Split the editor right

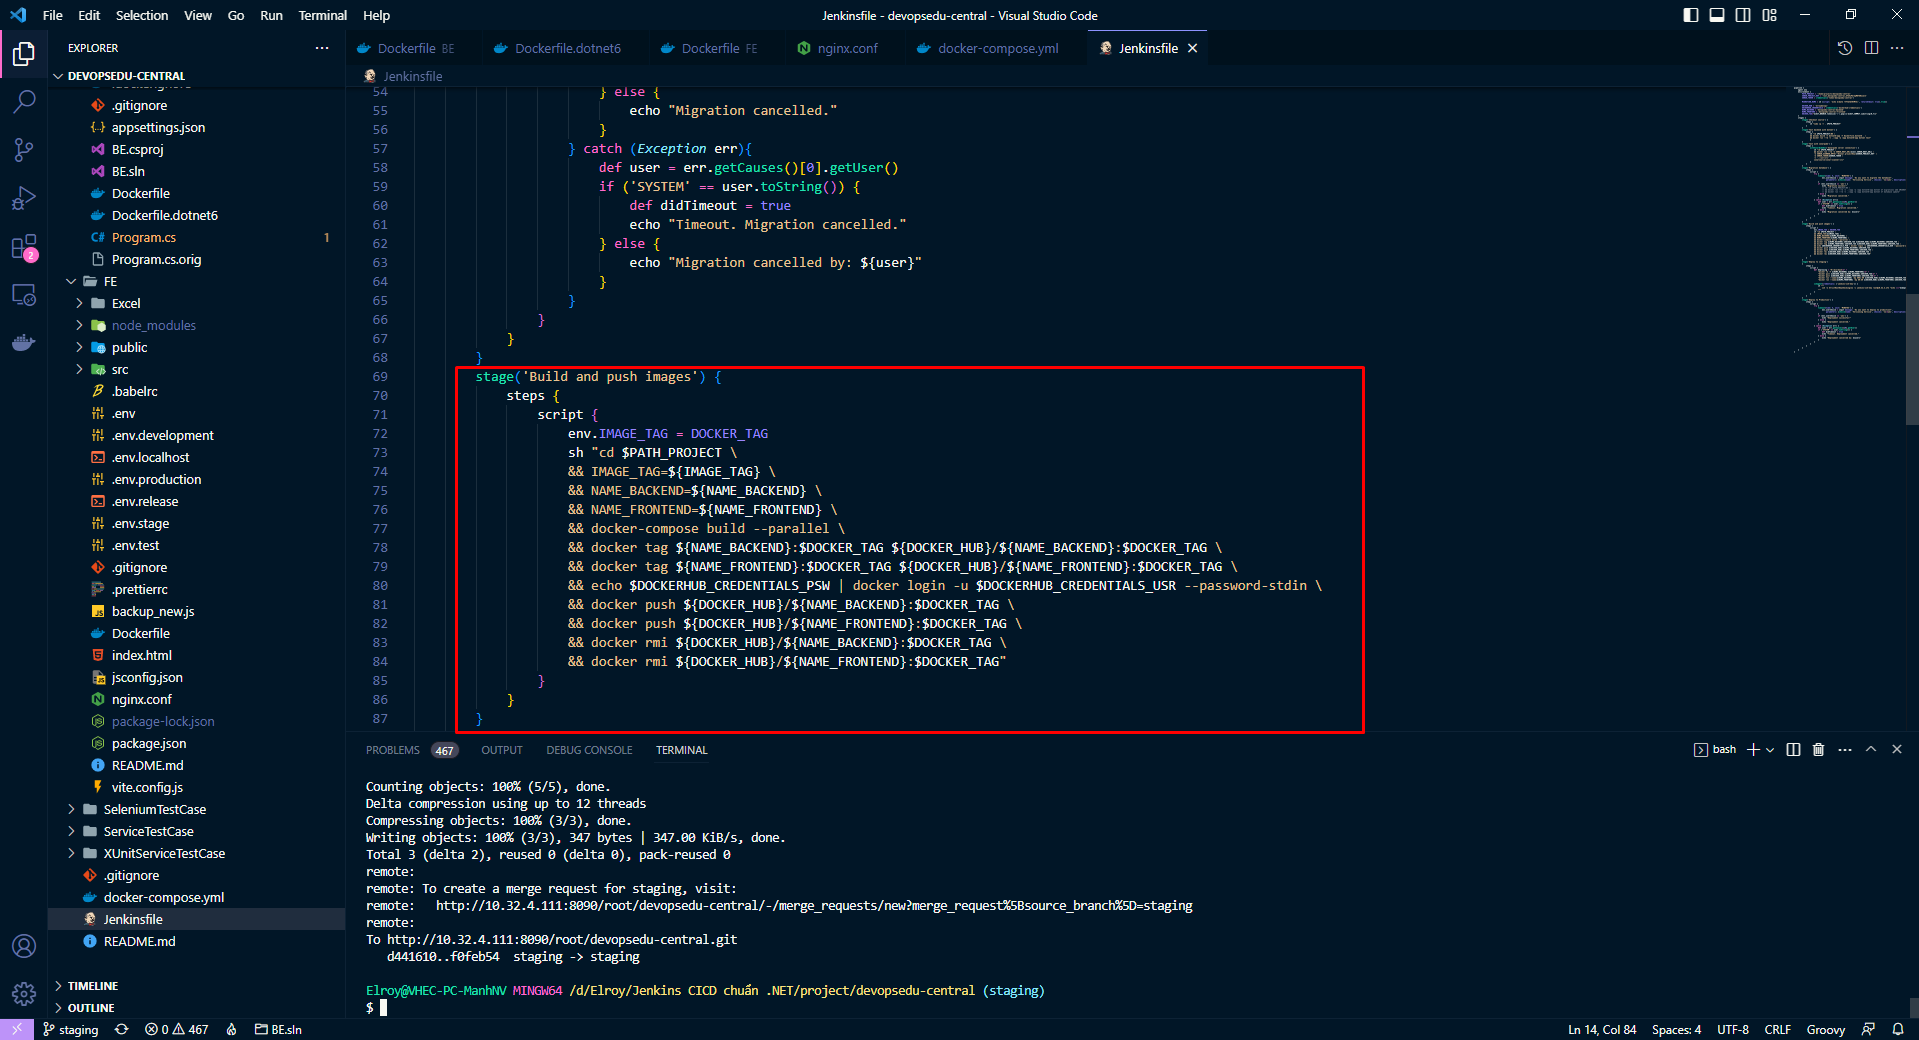tap(1871, 48)
